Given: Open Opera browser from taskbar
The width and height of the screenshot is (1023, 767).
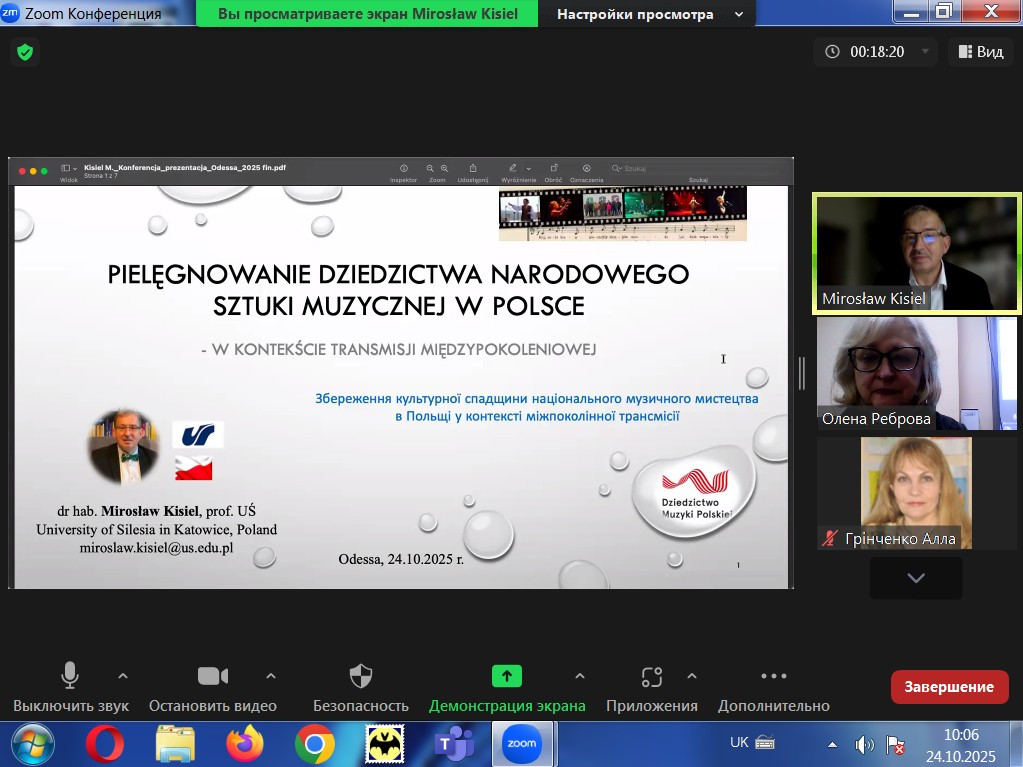Looking at the screenshot, I should pyautogui.click(x=104, y=743).
